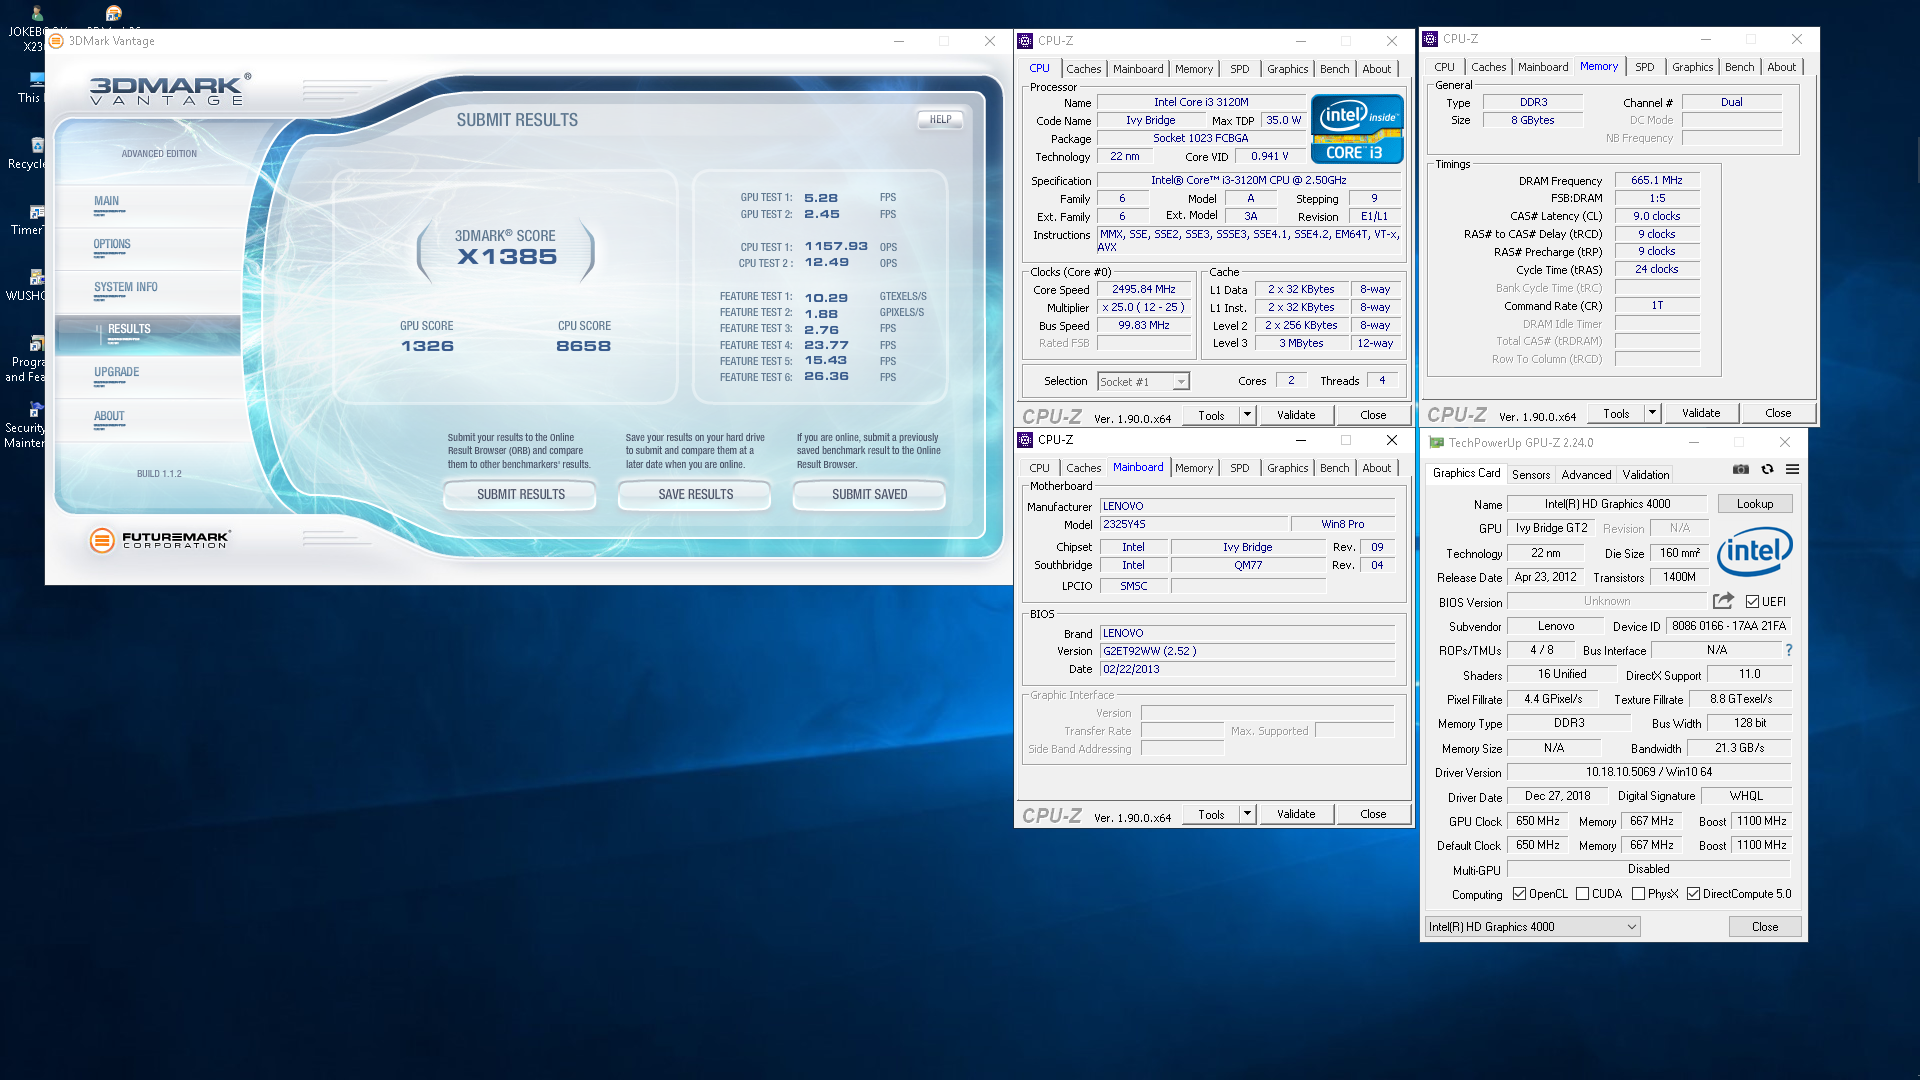The height and width of the screenshot is (1080, 1920).
Task: Toggle the UEFI checkbox in GPU-Z
Action: click(1752, 602)
